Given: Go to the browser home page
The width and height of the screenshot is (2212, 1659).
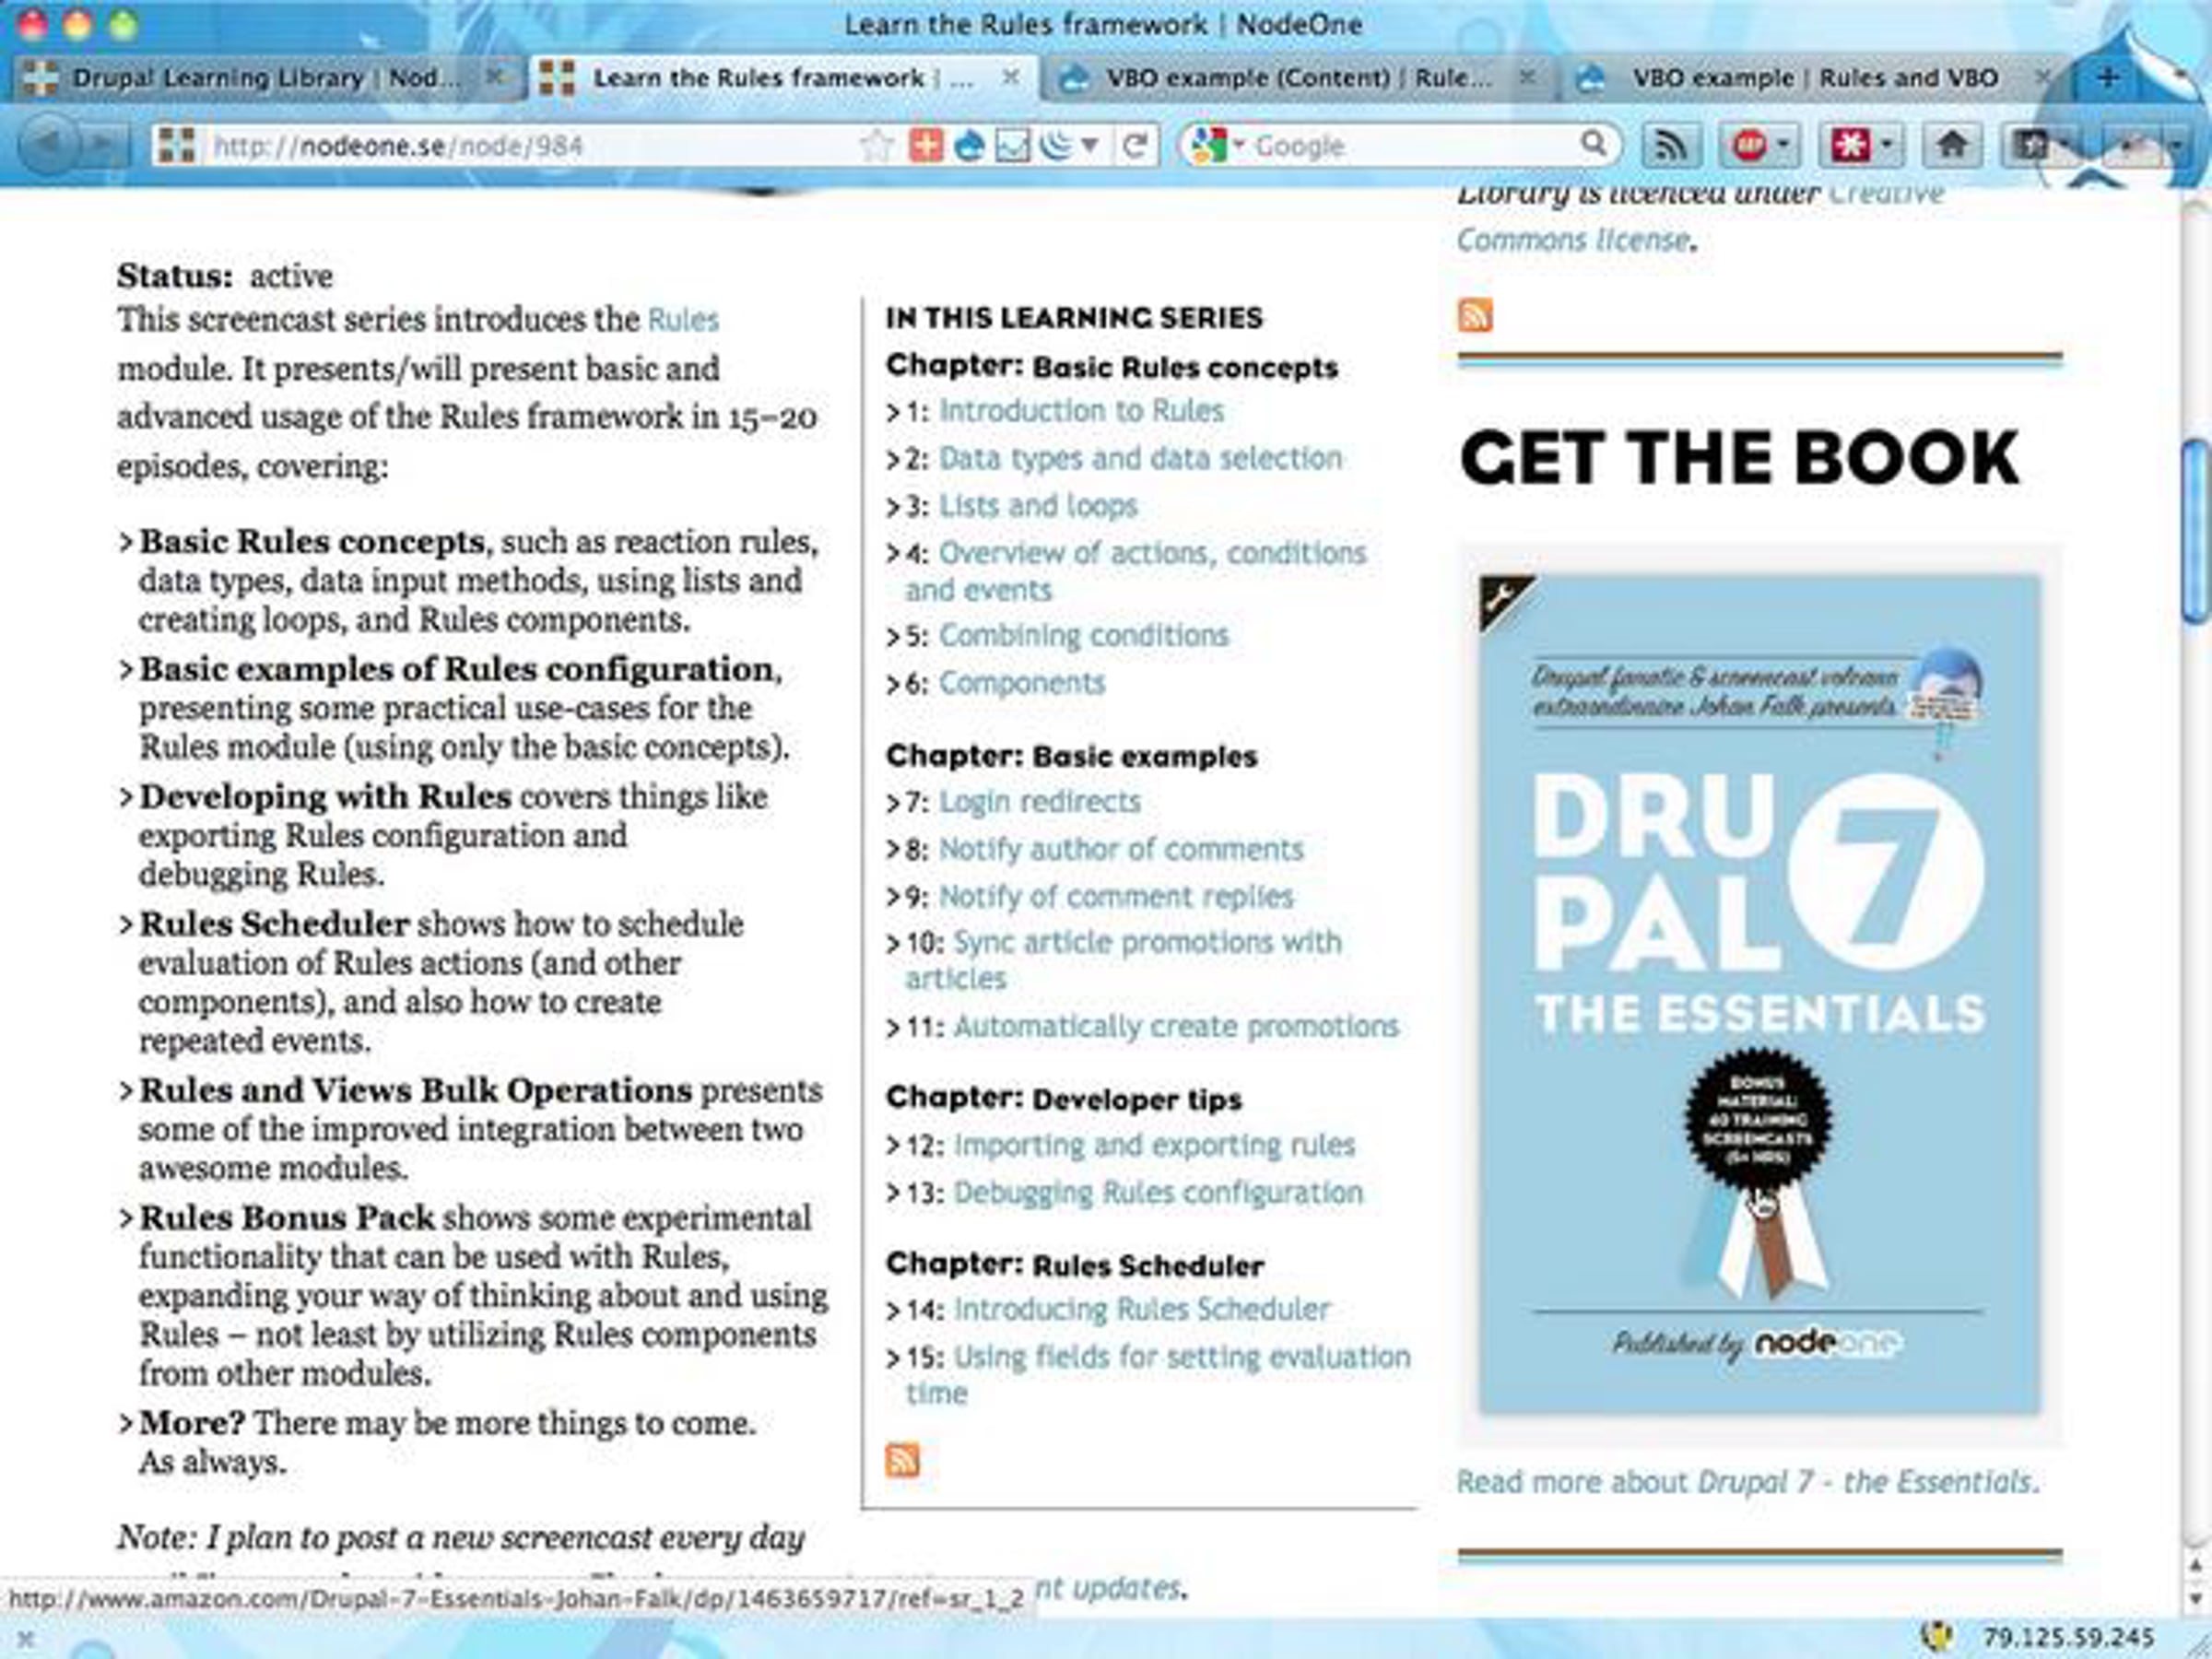Looking at the screenshot, I should click(1952, 146).
